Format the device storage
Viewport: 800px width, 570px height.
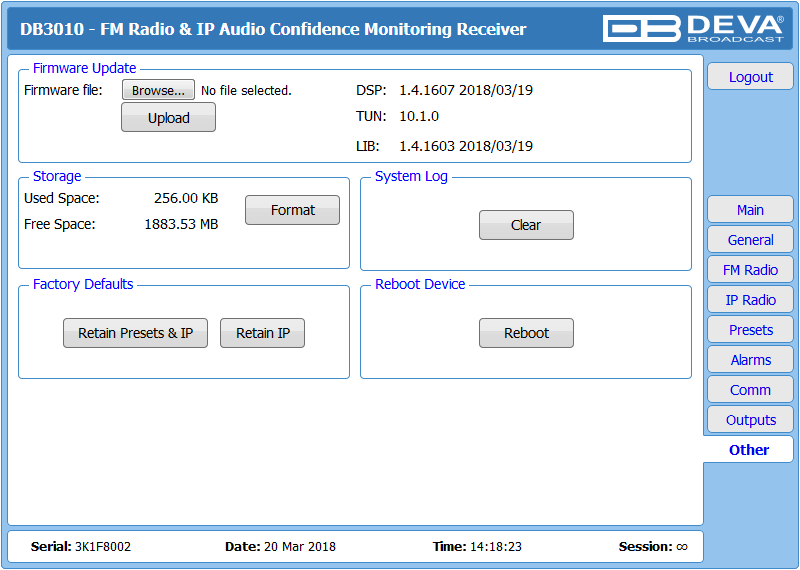click(x=292, y=210)
